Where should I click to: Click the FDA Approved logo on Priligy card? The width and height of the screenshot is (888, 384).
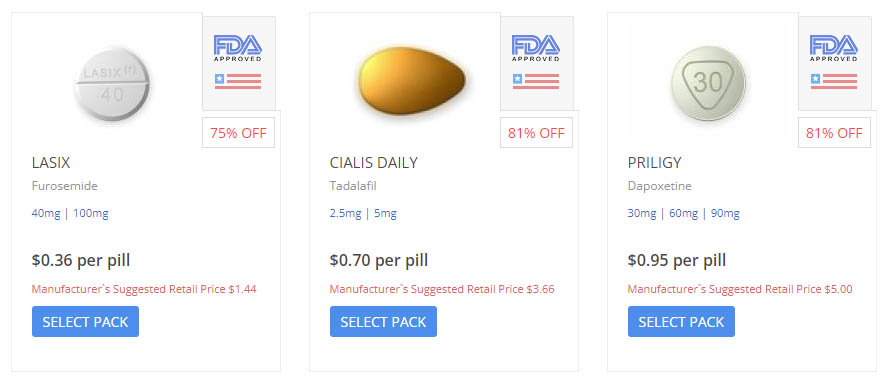(834, 48)
